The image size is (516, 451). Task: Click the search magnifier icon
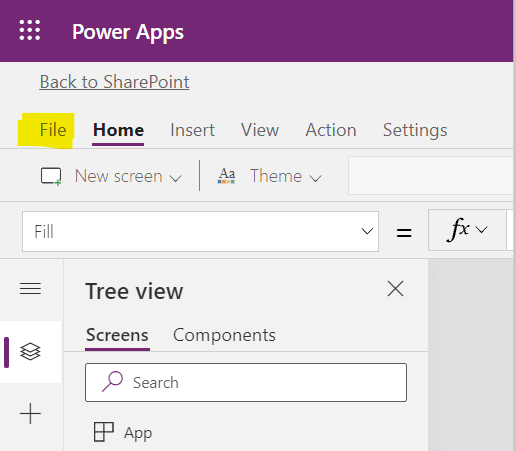coord(112,382)
